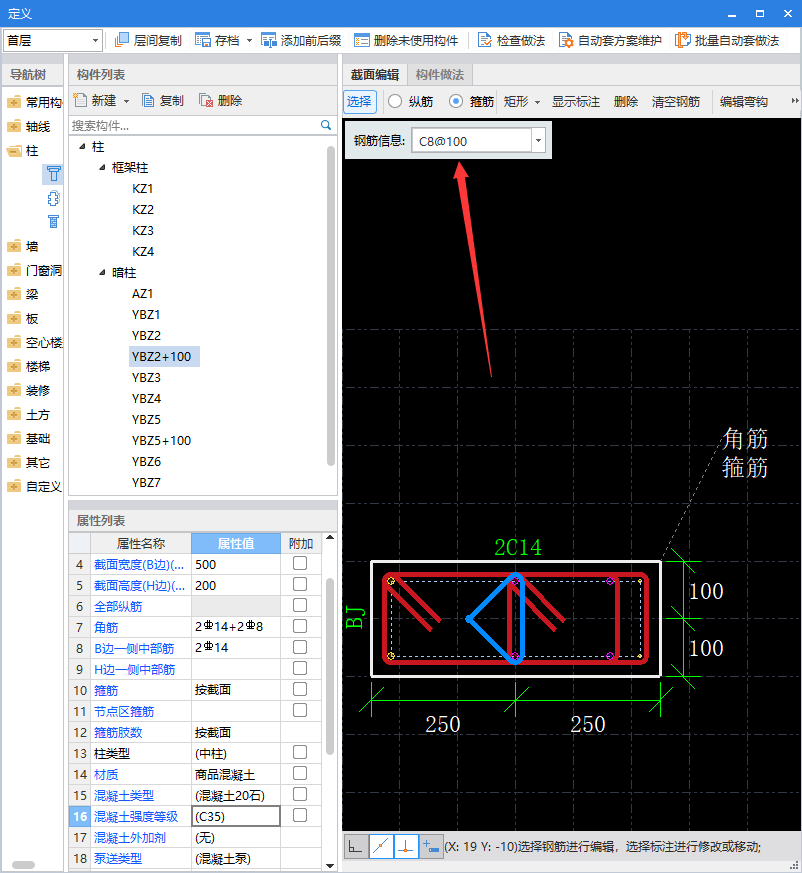Click the (C35) property value cell
This screenshot has width=802, height=873.
coord(236,816)
